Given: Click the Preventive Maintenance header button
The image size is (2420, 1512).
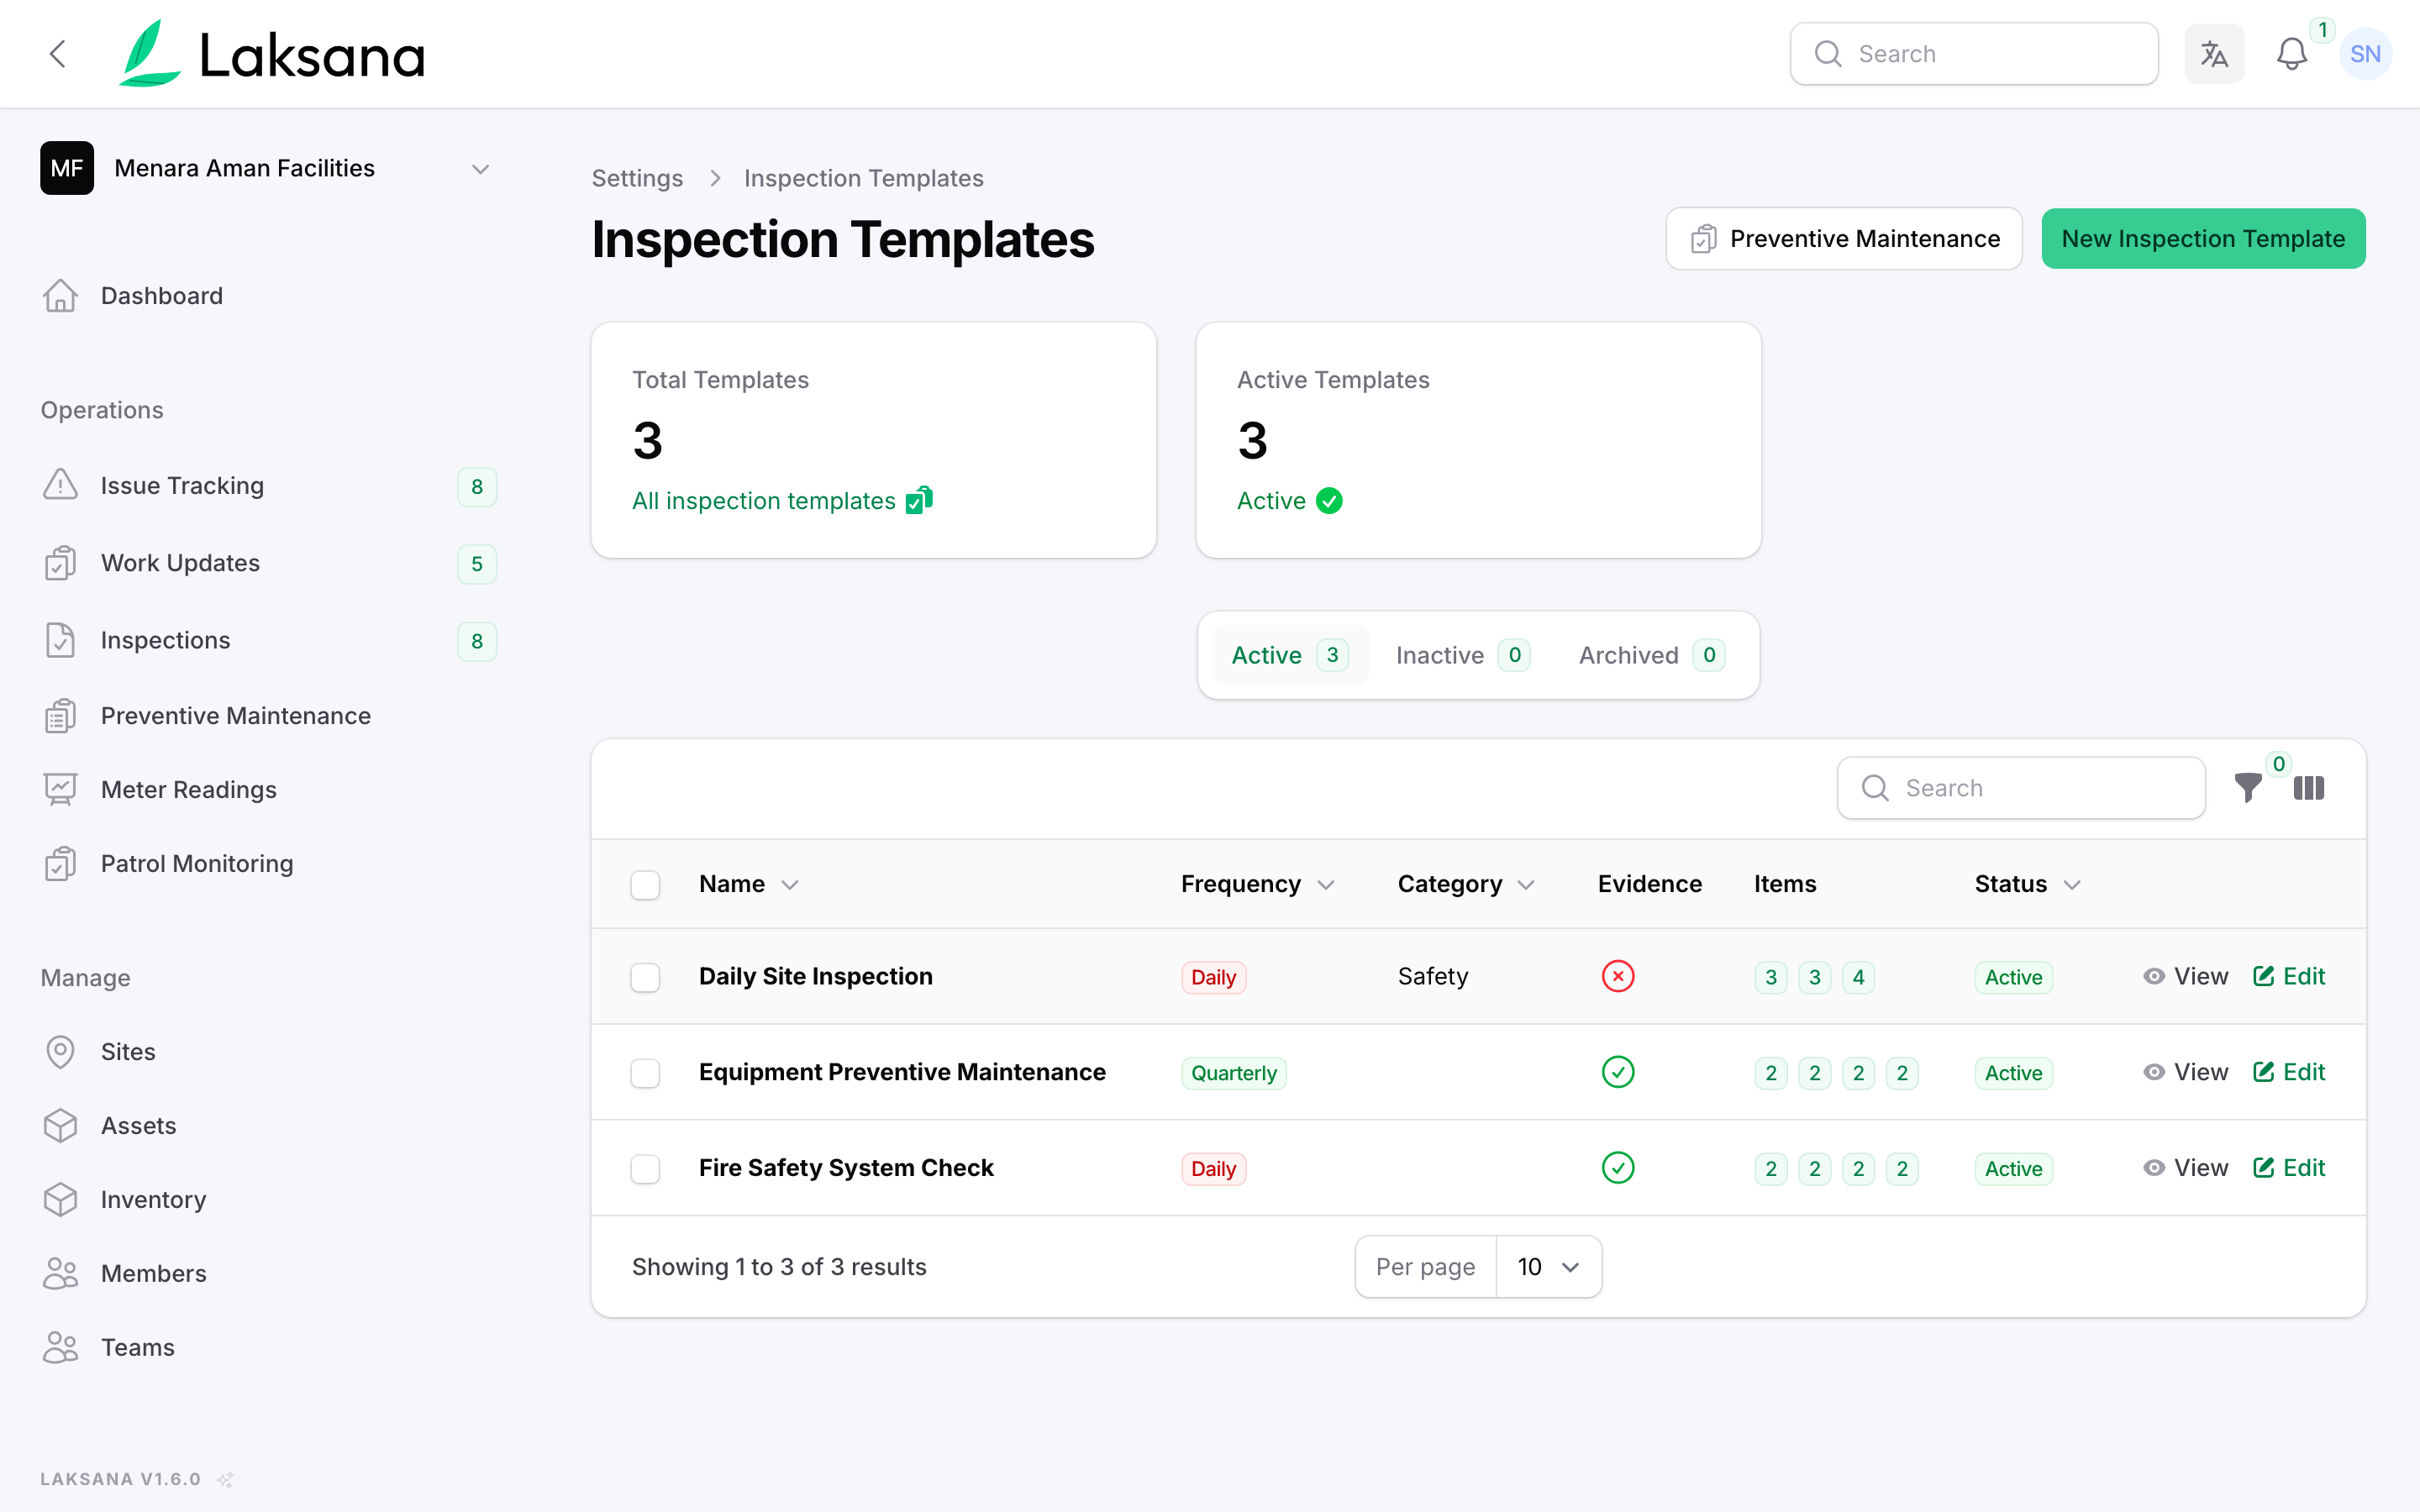Looking at the screenshot, I should pos(1843,239).
